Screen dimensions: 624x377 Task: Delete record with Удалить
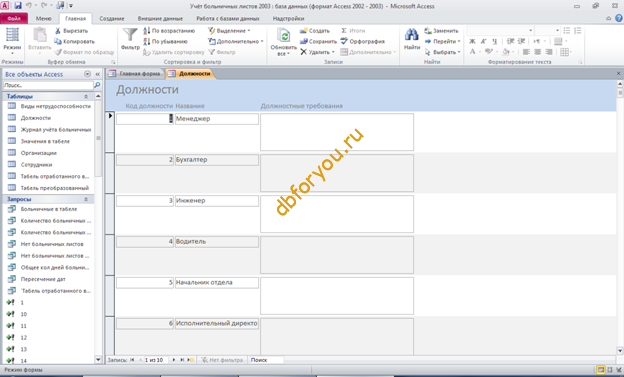click(317, 52)
